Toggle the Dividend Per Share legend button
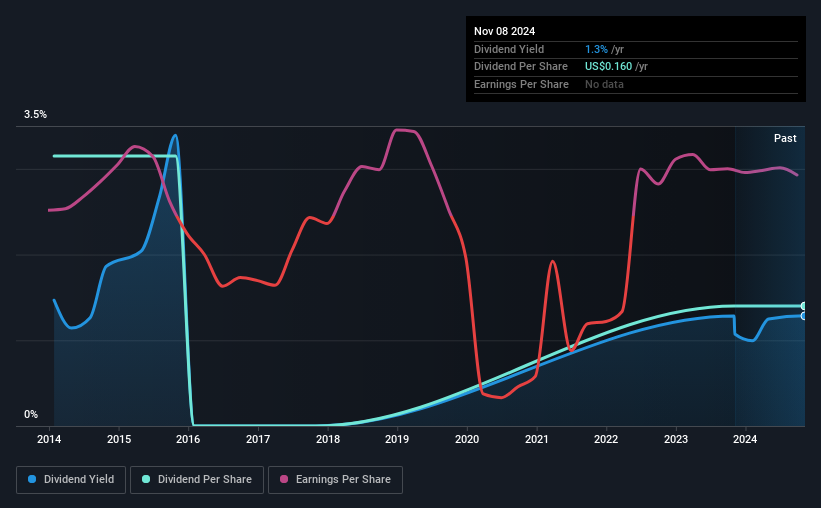Image resolution: width=821 pixels, height=508 pixels. point(197,480)
